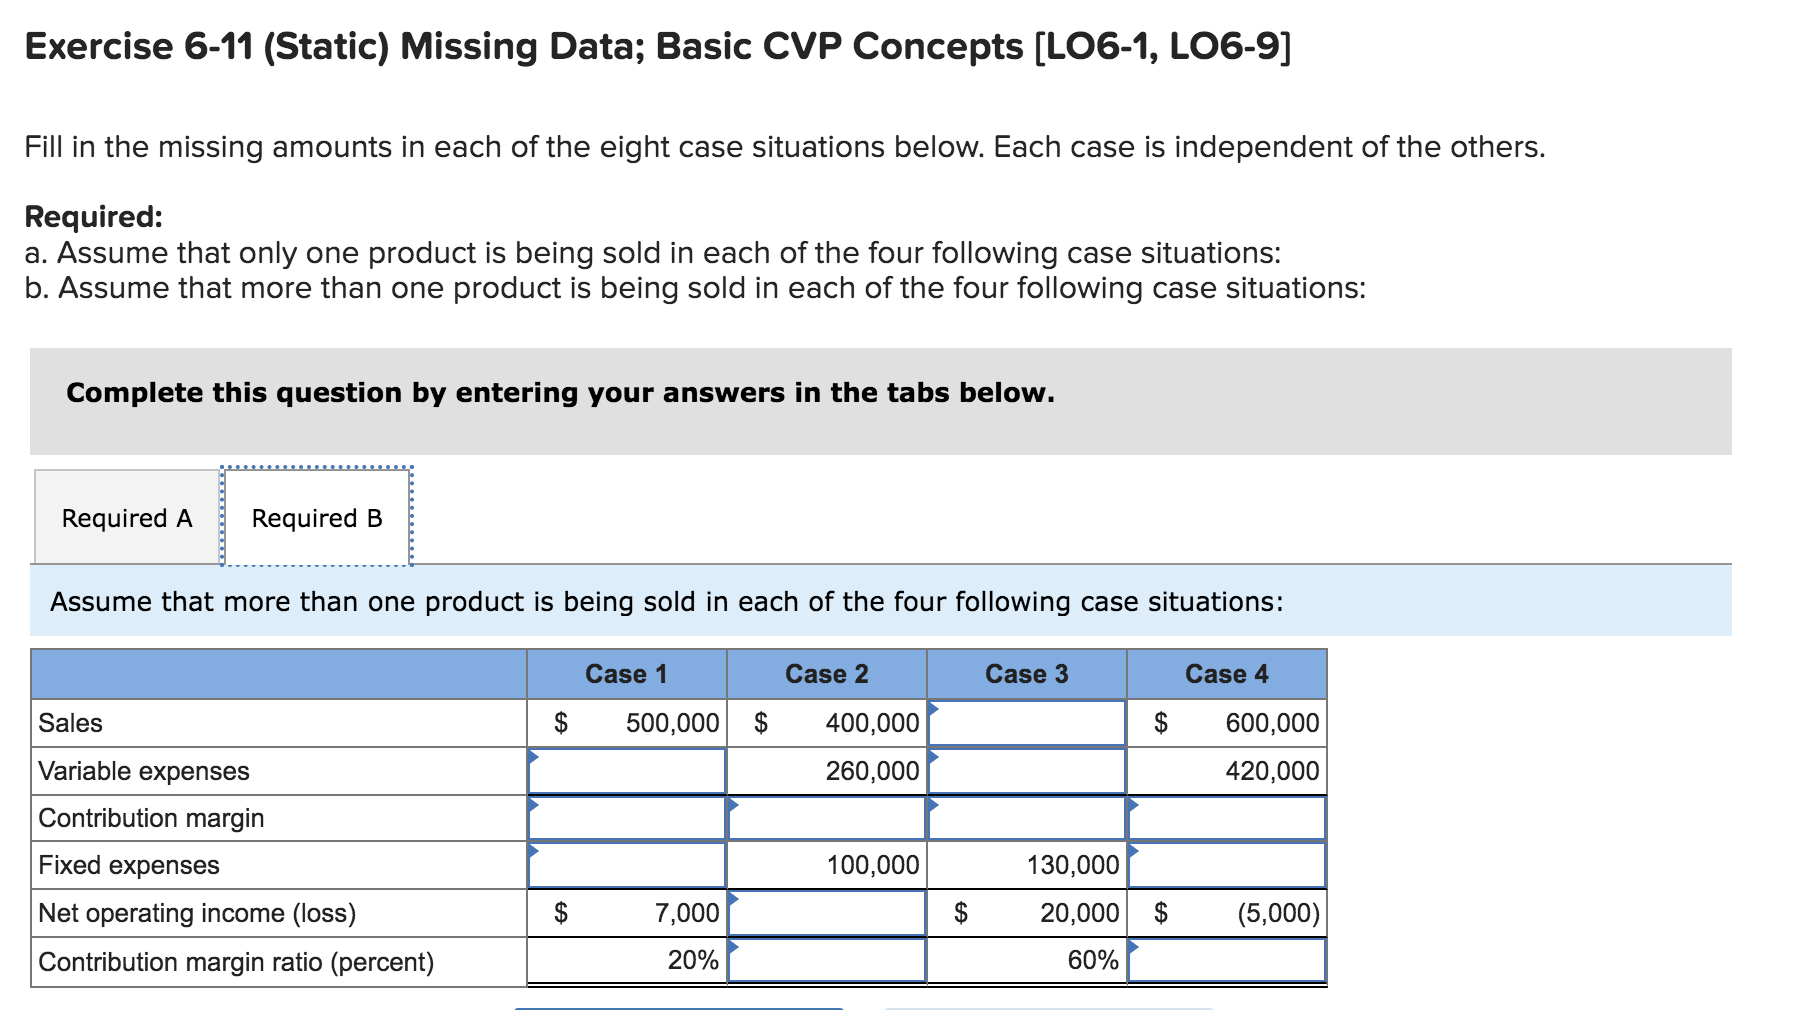
Task: Select the Sales input field for Case 3
Action: [x=1025, y=722]
